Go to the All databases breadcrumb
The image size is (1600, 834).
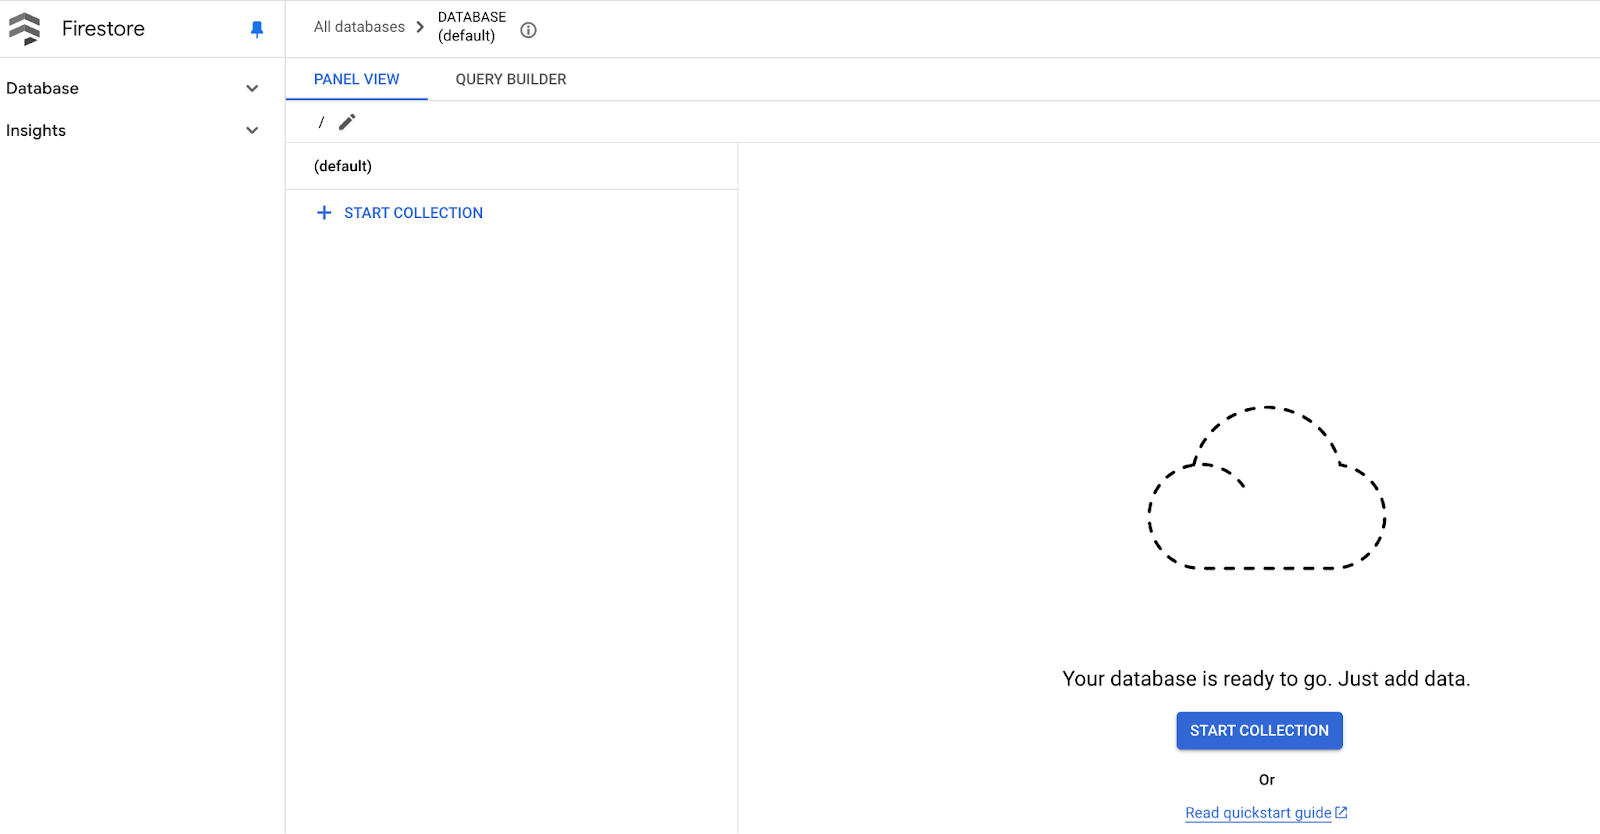coord(359,27)
